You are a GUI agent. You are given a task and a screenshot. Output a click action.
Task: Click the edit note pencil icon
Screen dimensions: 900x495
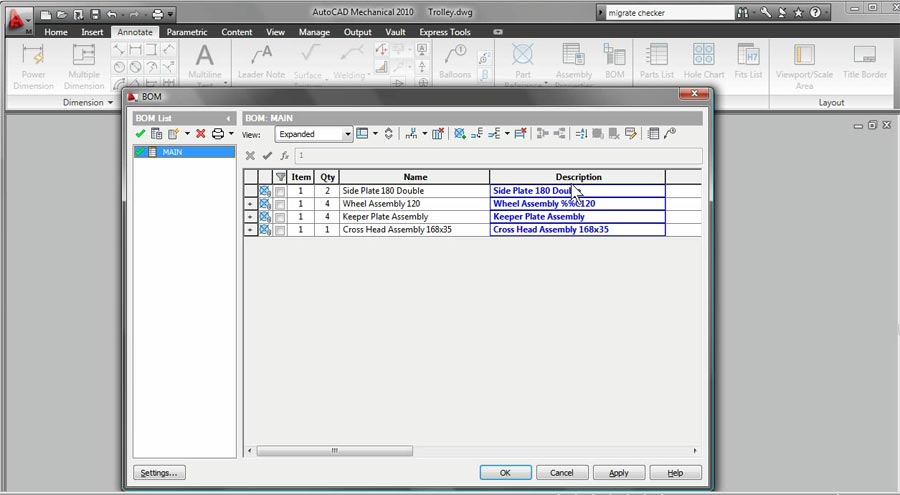(631, 134)
